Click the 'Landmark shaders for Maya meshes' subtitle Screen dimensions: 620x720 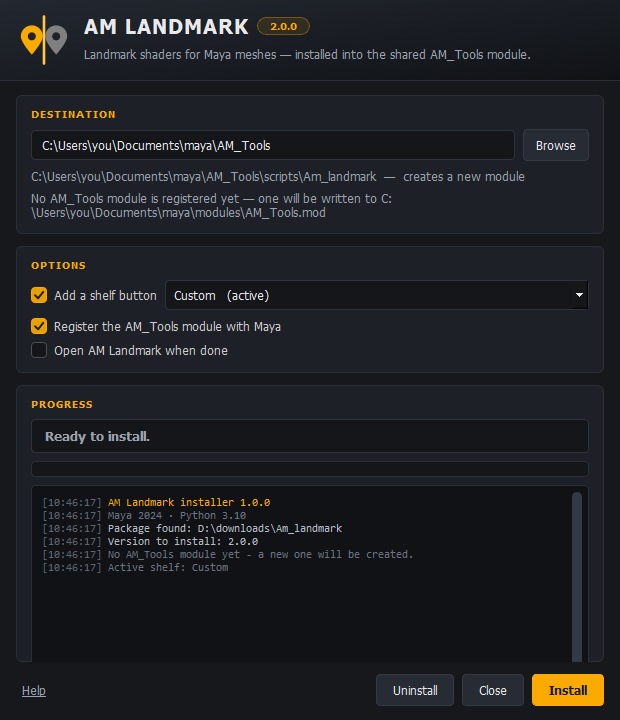click(x=307, y=55)
